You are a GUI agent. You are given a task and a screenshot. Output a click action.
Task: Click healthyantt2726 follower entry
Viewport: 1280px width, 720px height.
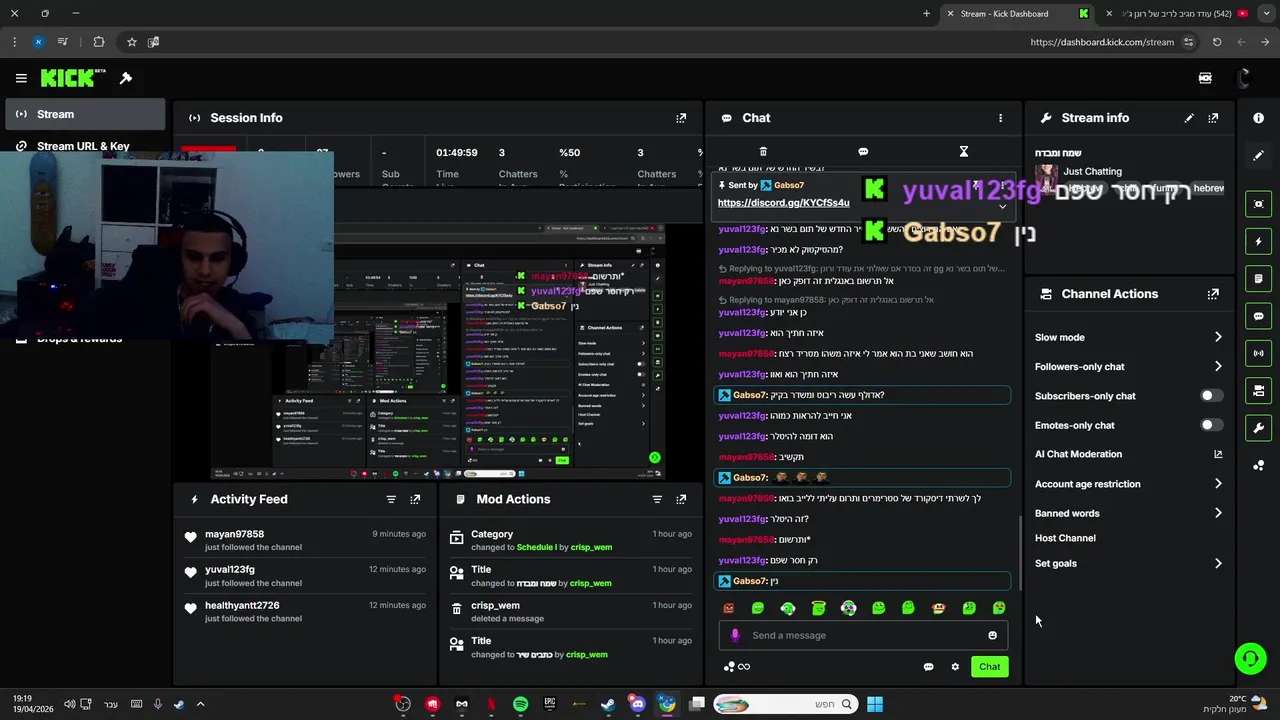click(242, 605)
